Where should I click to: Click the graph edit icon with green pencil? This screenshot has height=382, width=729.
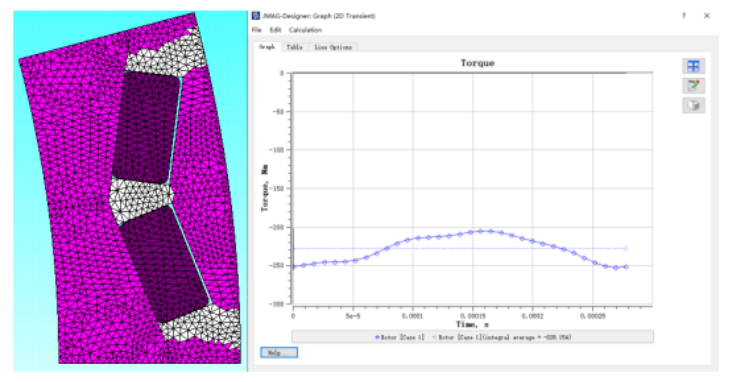coord(693,86)
